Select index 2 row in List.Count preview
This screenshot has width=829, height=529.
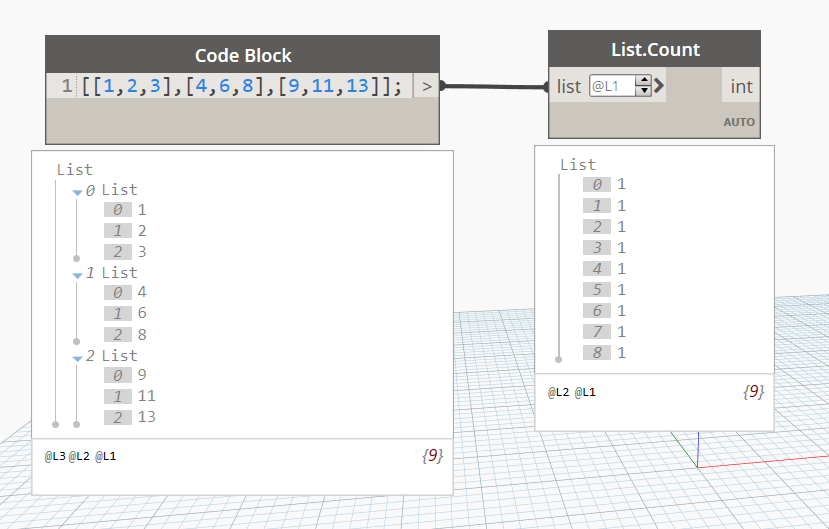[x=604, y=227]
